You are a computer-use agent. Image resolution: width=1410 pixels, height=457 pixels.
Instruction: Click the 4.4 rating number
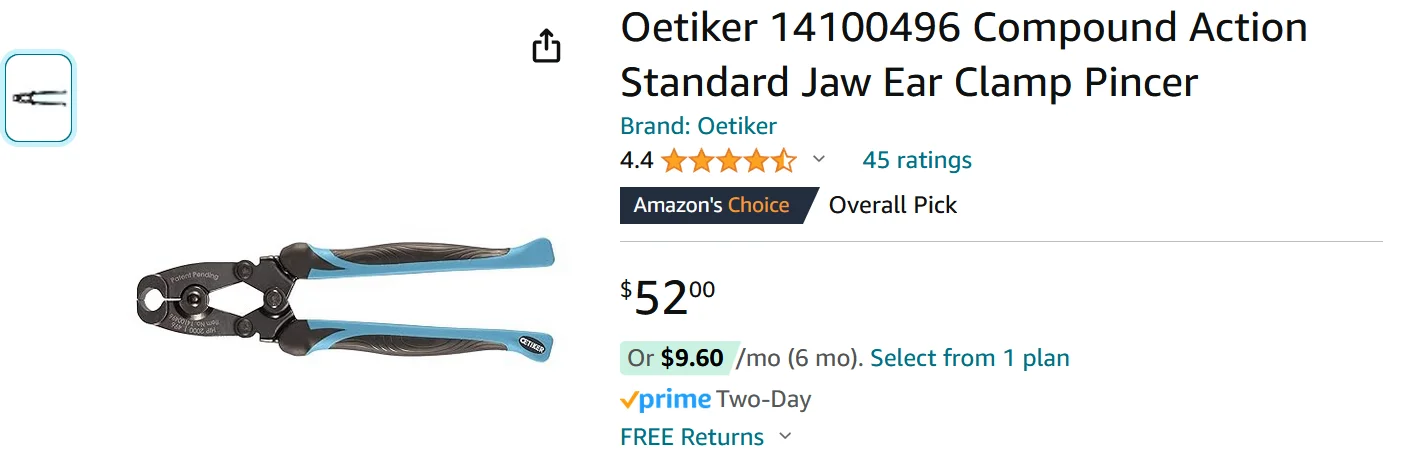point(637,160)
